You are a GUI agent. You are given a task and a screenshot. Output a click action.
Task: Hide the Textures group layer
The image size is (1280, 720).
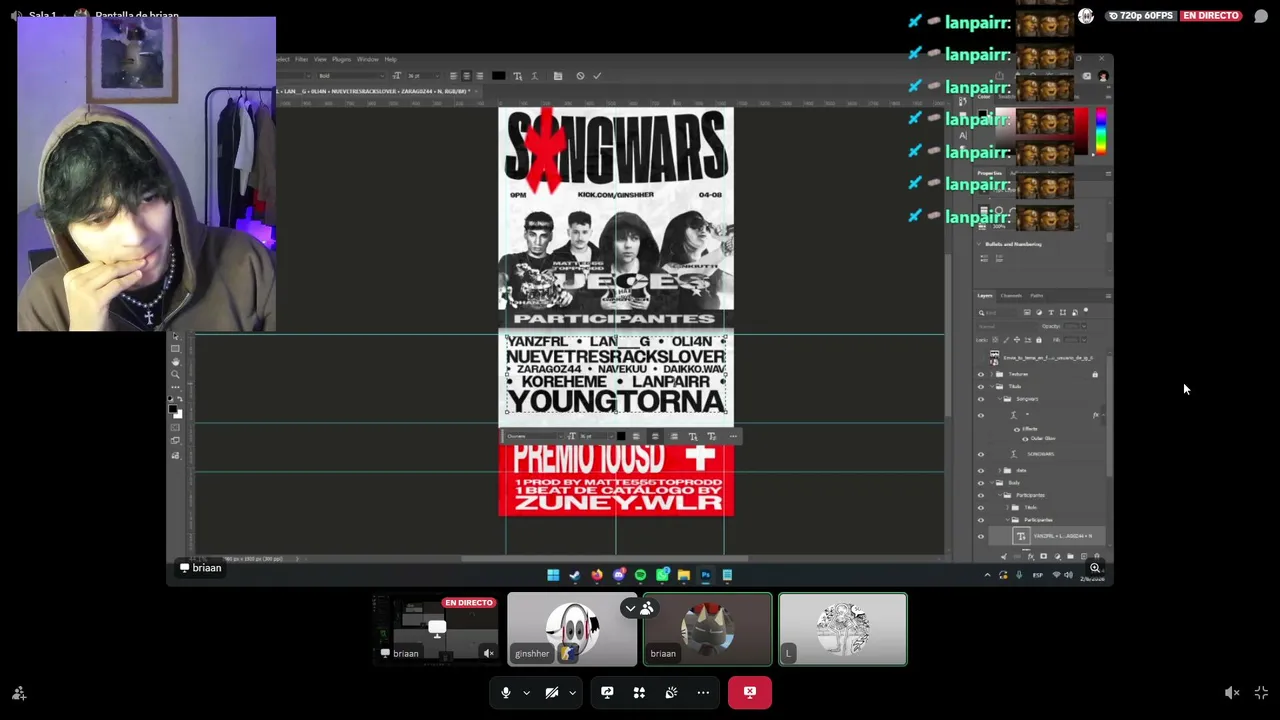point(981,374)
